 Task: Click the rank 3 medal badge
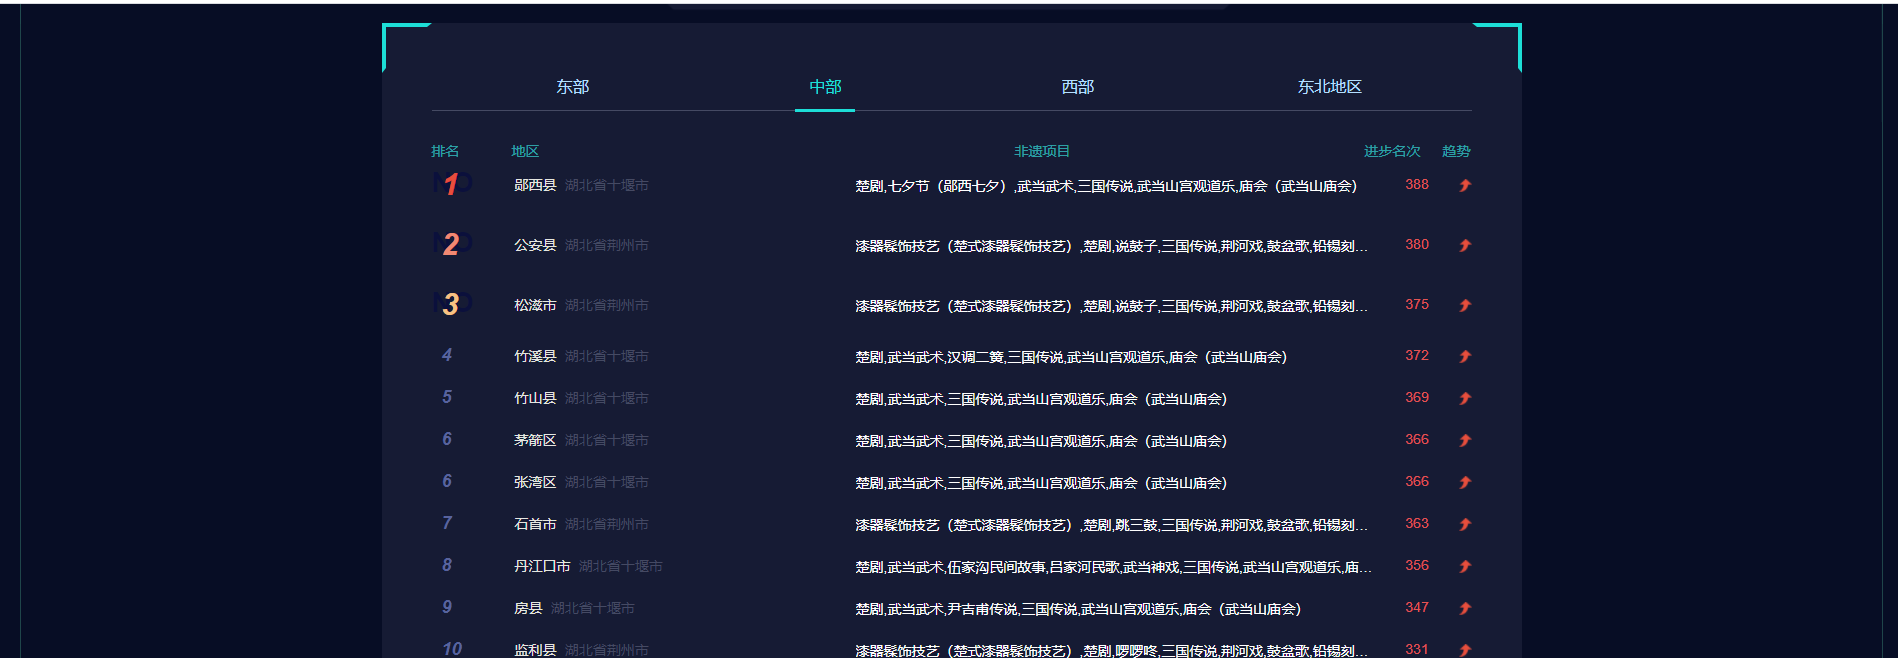[451, 304]
